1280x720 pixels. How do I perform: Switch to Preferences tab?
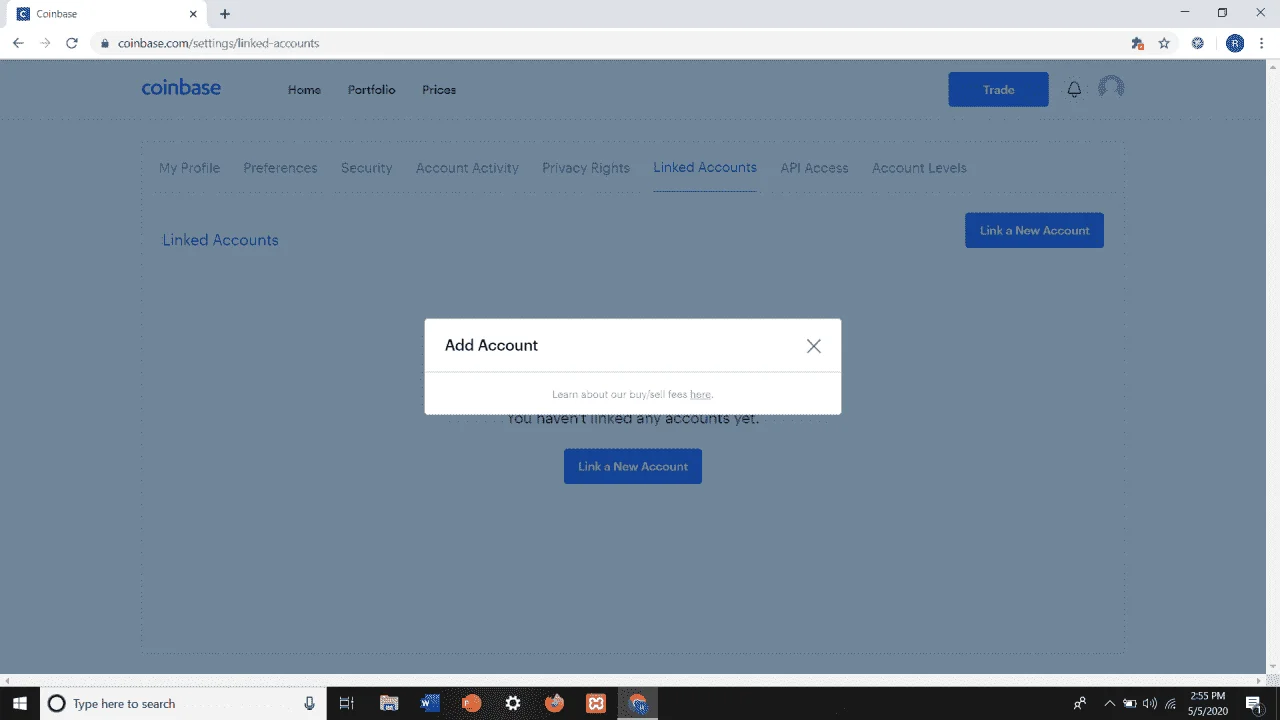pyautogui.click(x=280, y=168)
